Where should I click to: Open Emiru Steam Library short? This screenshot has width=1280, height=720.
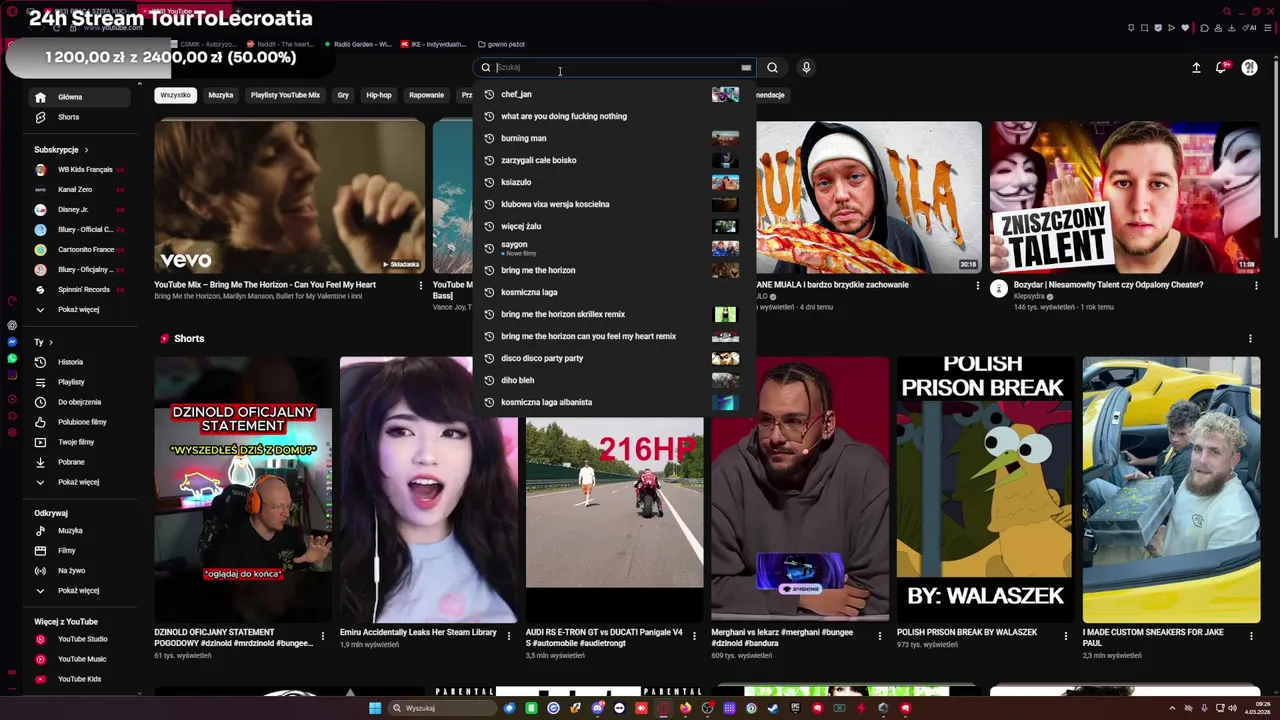pos(428,490)
